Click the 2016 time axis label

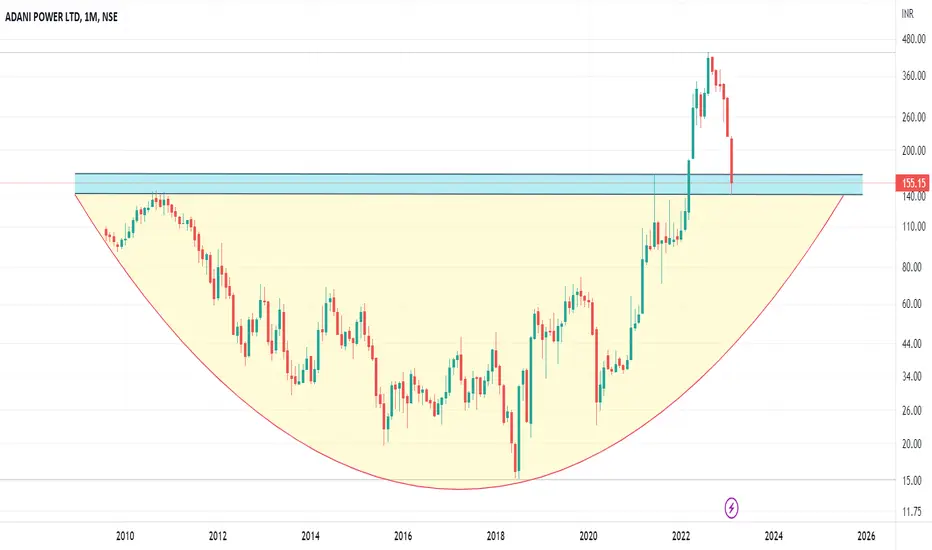coord(403,536)
